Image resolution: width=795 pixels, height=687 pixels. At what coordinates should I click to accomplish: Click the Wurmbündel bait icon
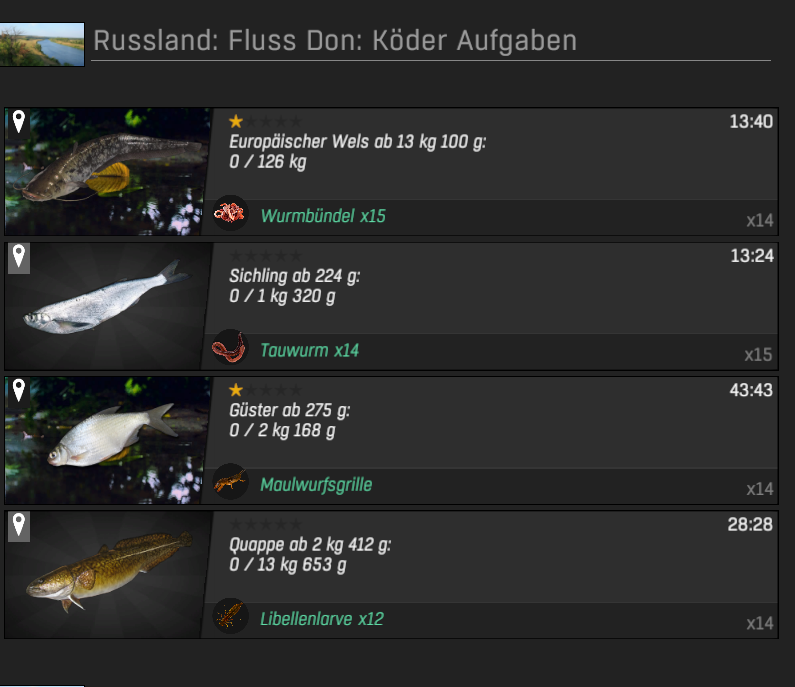230,213
